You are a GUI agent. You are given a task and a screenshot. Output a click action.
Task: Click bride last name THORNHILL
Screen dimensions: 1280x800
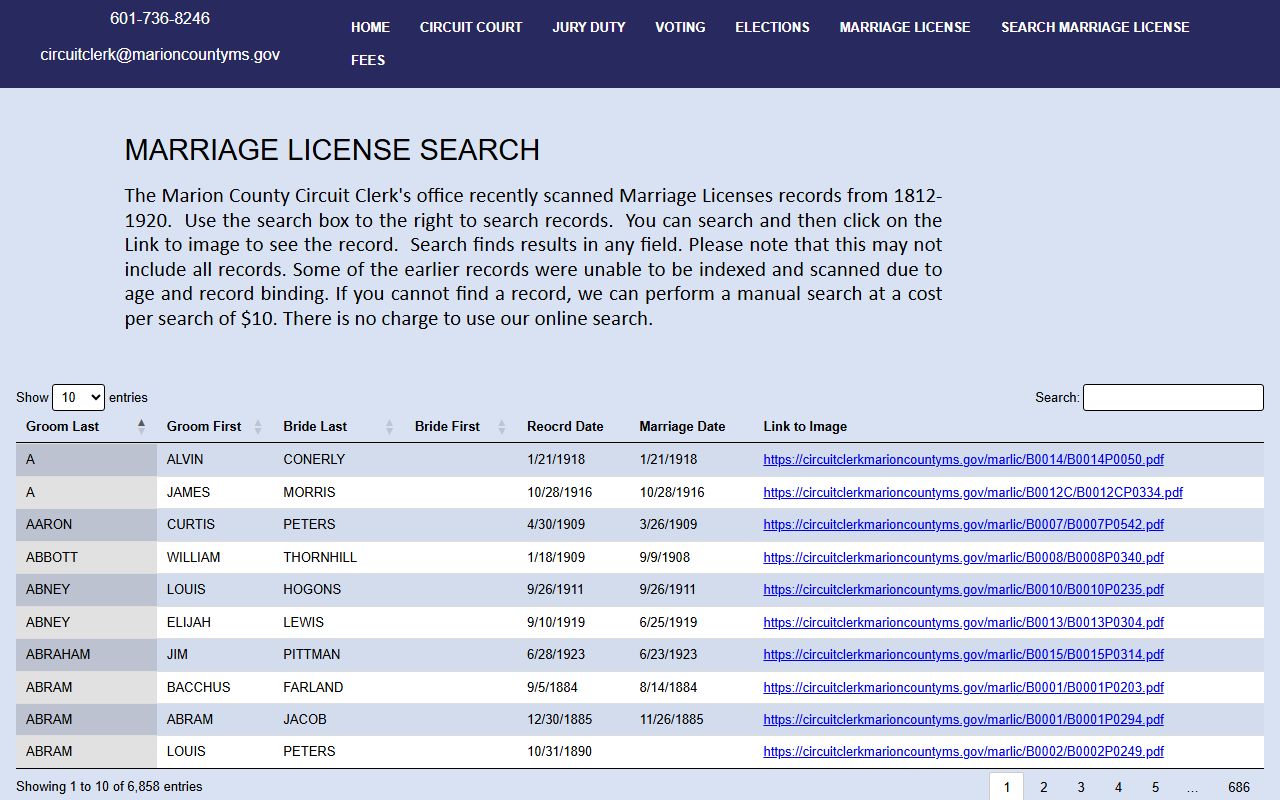click(320, 557)
